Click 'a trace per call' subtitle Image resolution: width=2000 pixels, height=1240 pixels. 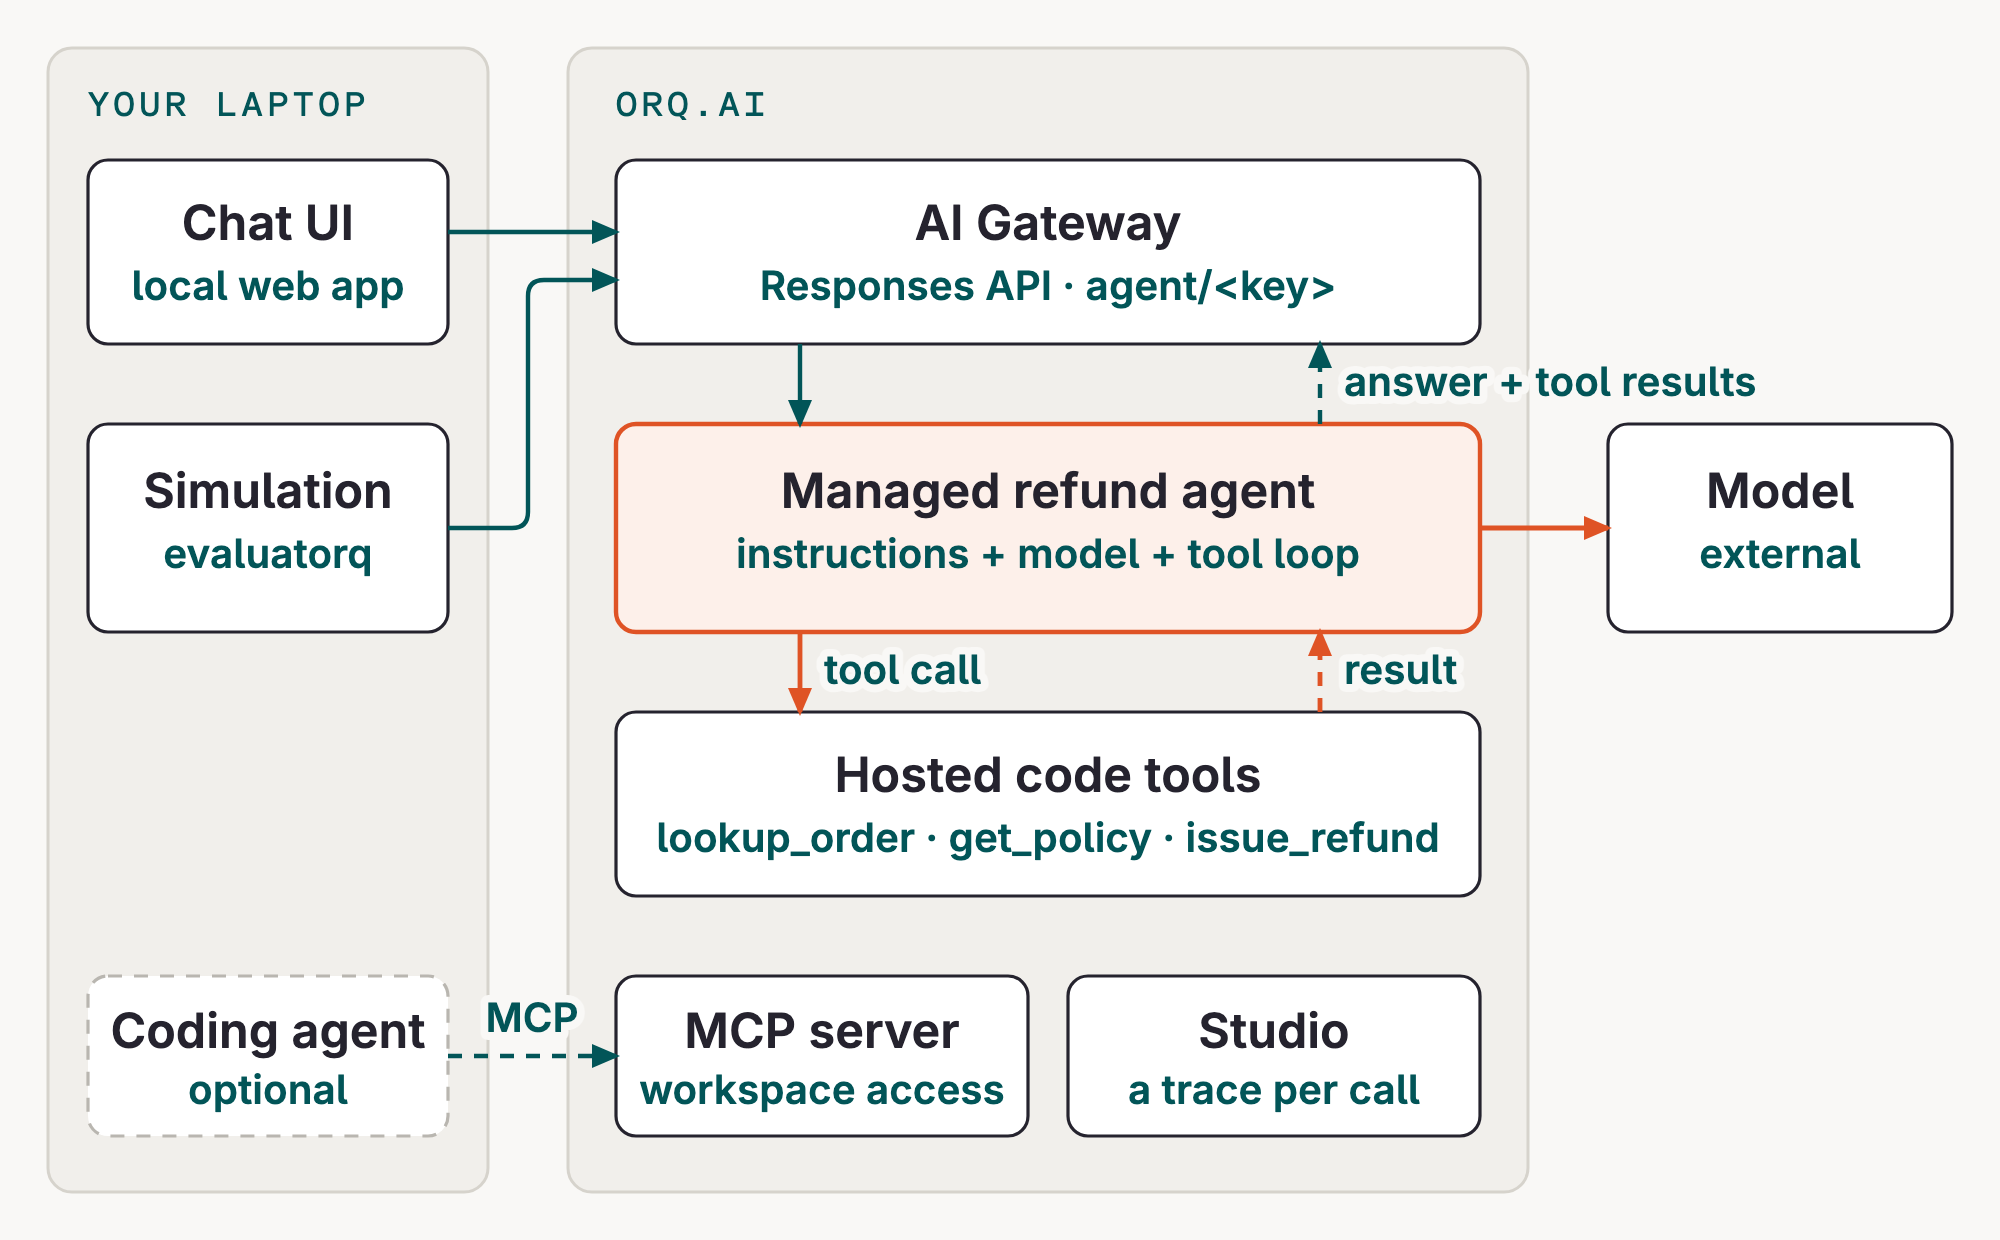[x=1274, y=1090]
